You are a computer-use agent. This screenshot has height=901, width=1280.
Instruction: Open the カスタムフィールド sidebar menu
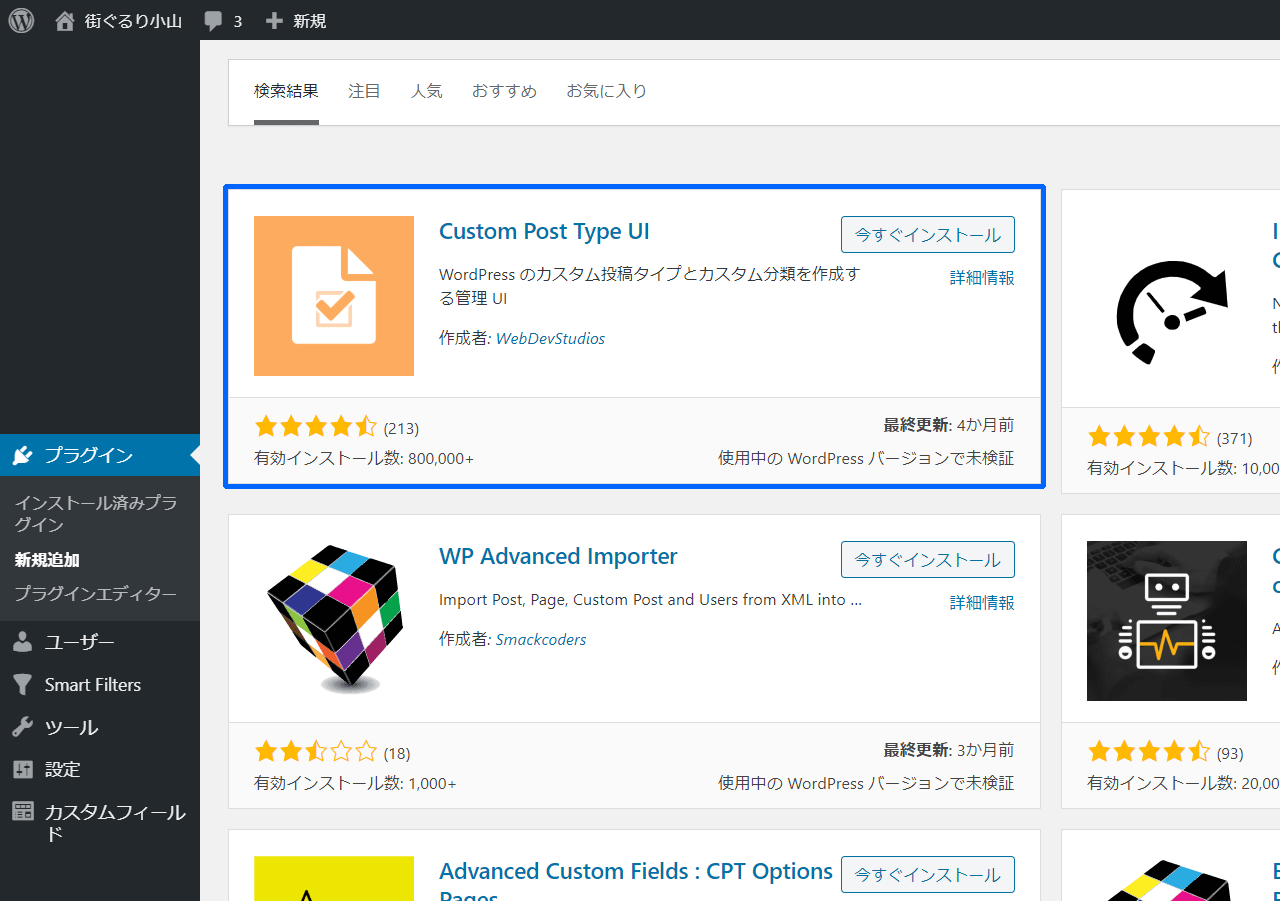click(x=100, y=822)
